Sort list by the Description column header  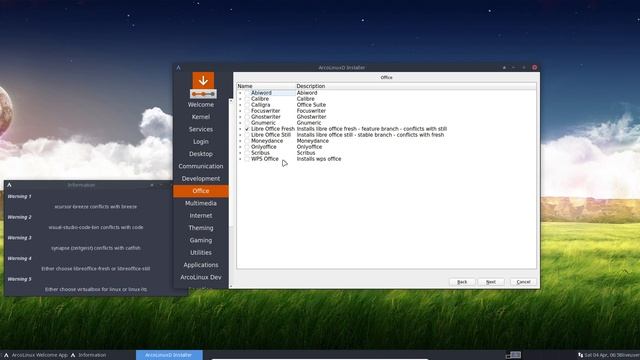click(416, 86)
